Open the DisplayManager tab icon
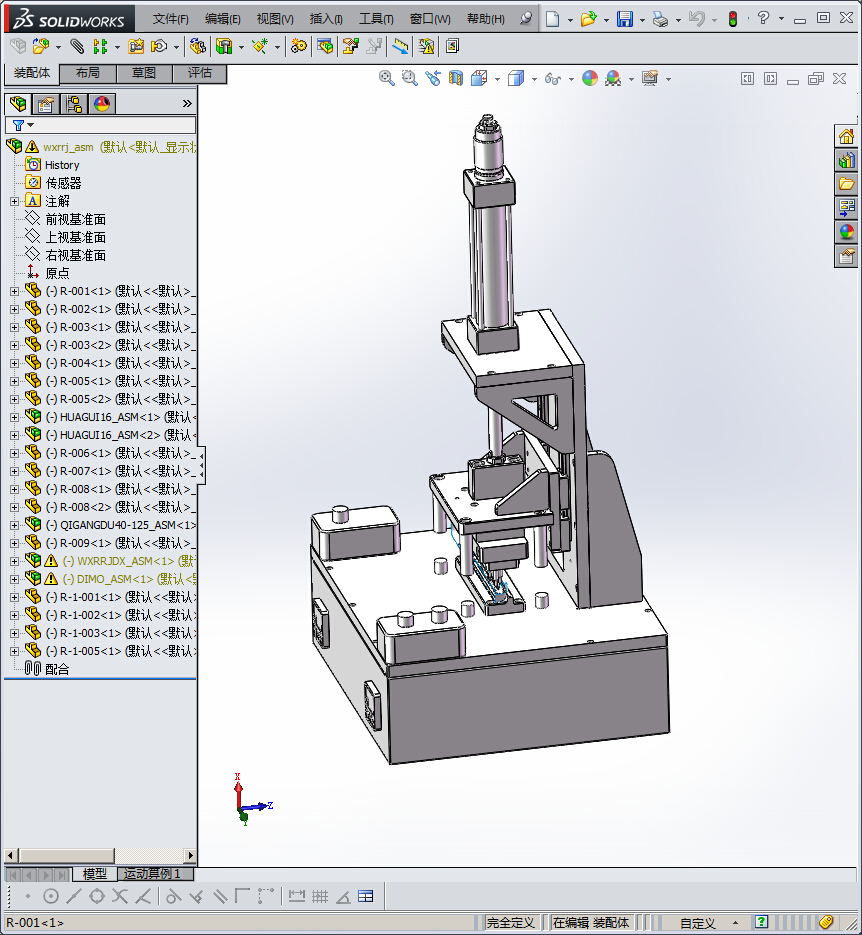This screenshot has height=935, width=862. [x=102, y=104]
